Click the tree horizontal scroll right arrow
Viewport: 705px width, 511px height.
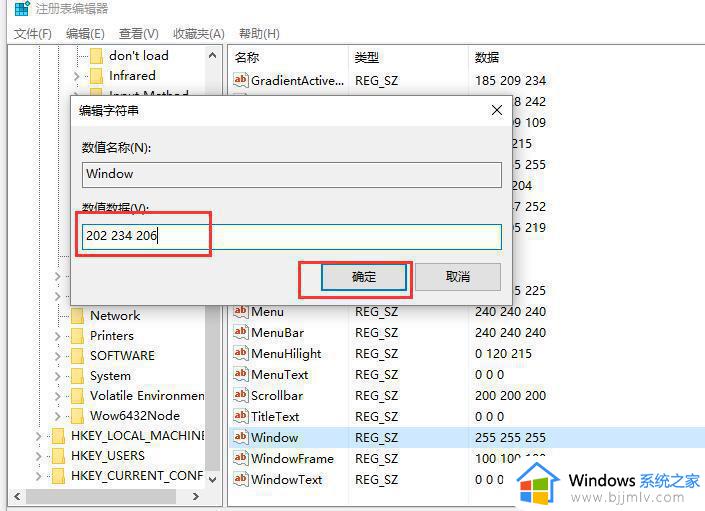196,497
